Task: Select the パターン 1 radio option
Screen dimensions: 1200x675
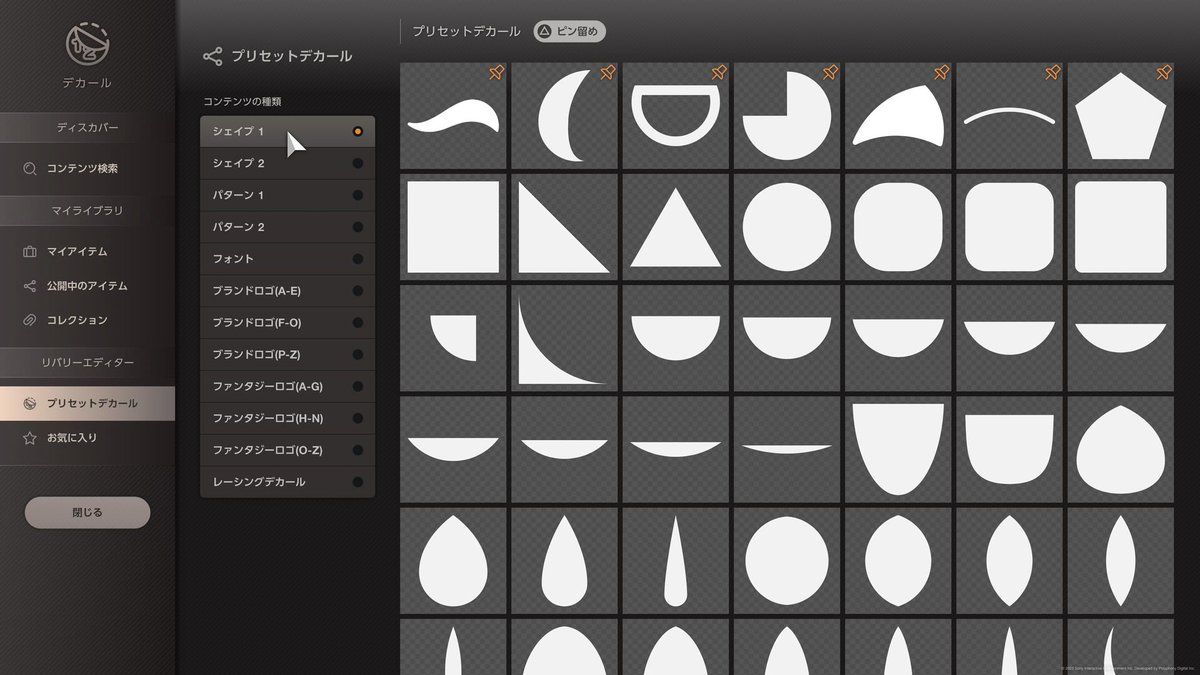Action: (358, 196)
